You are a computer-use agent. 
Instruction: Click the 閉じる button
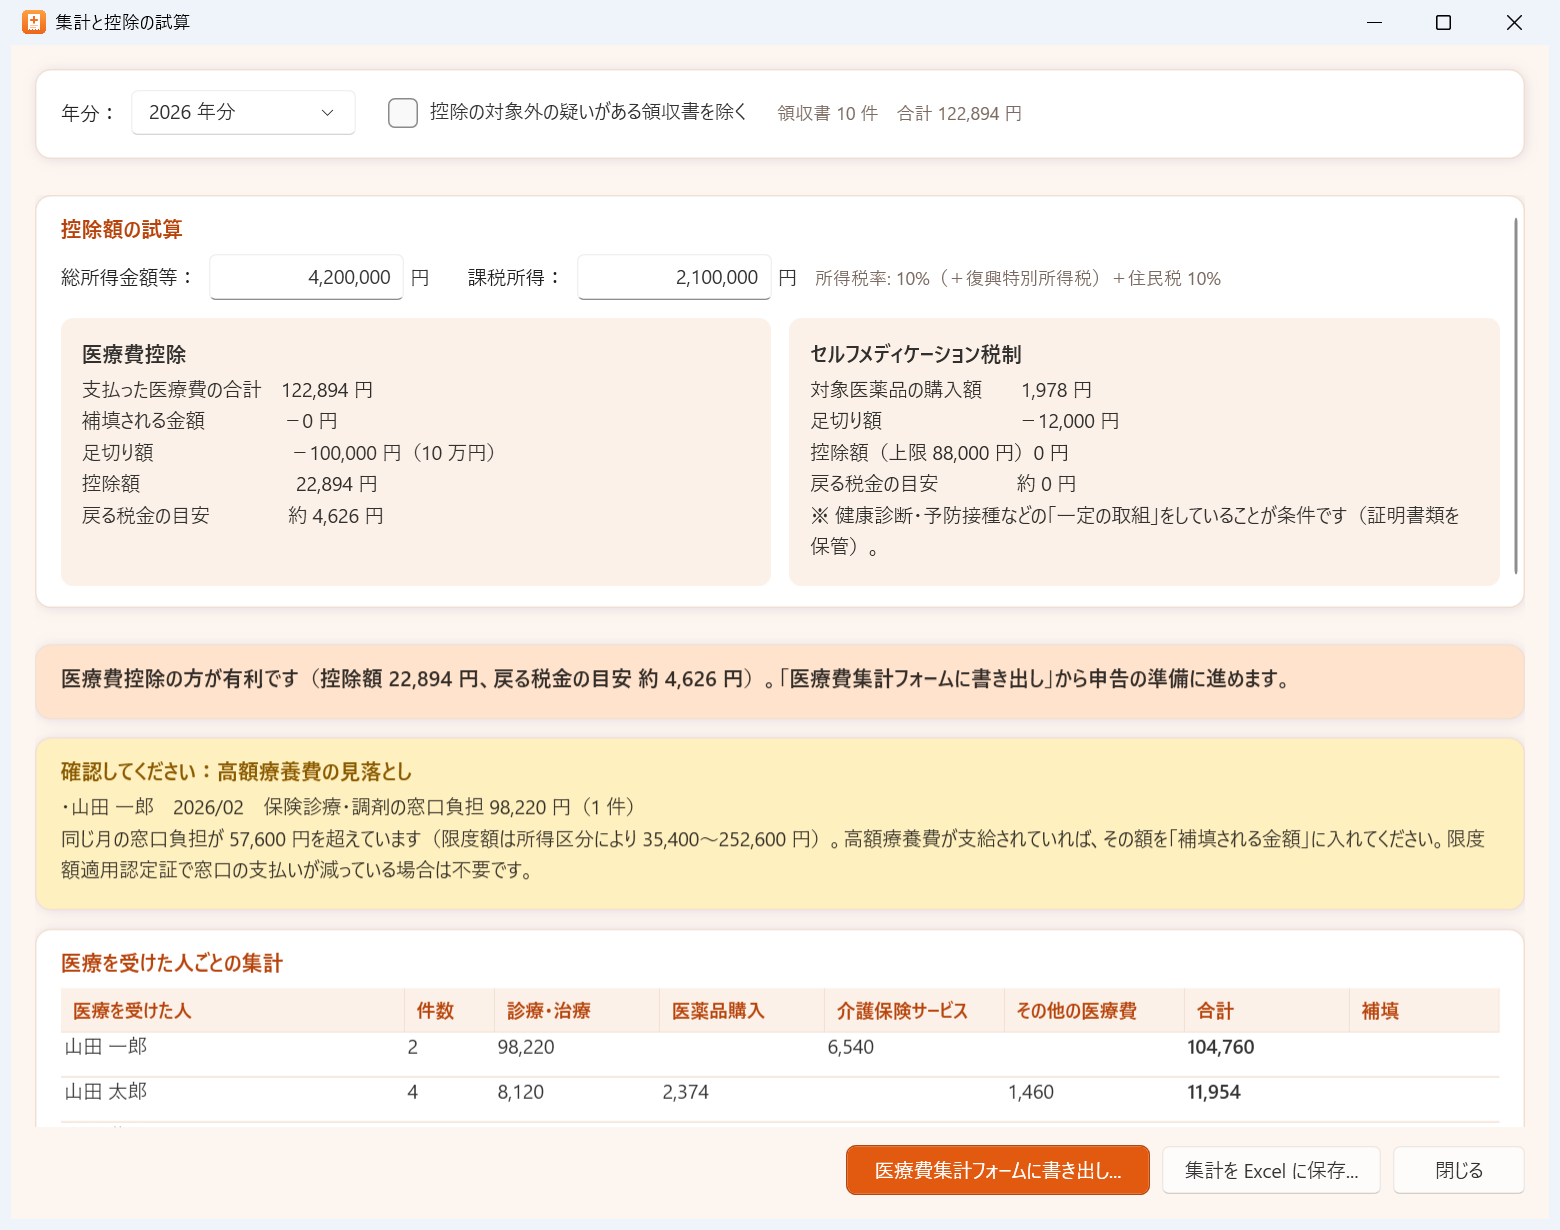tap(1459, 1170)
